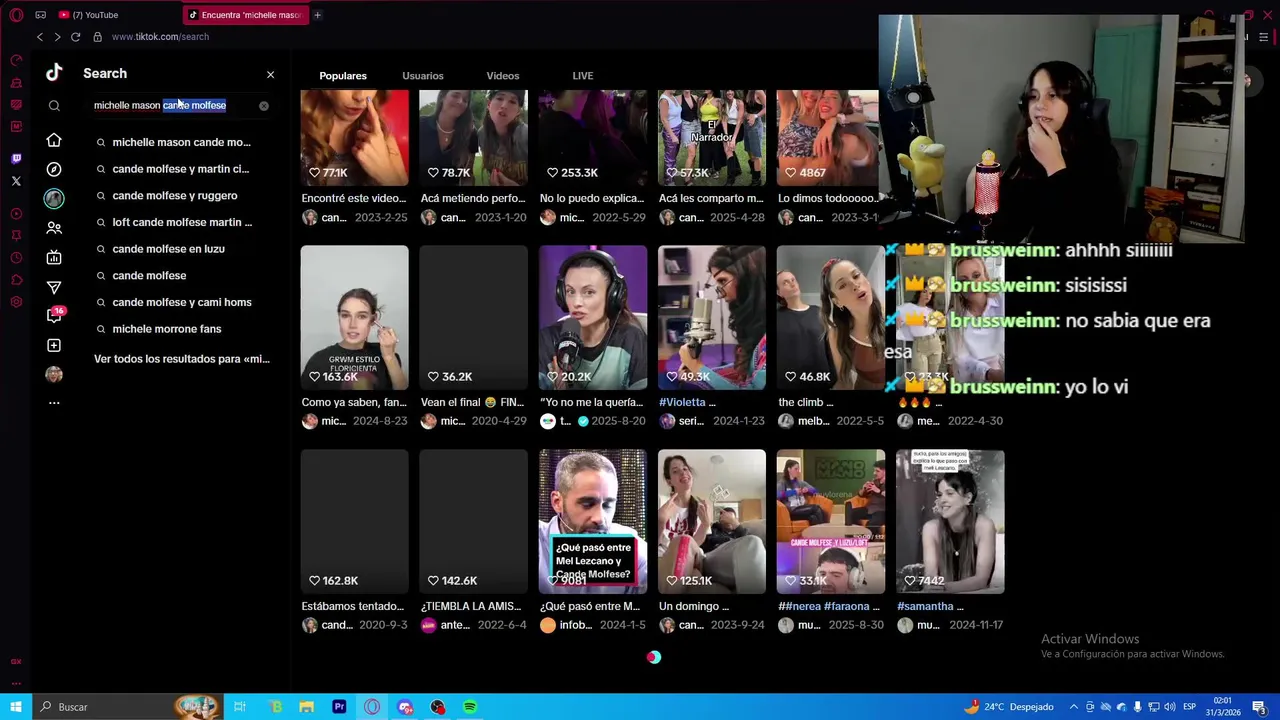1280x720 pixels.
Task: Reload the page in the browser
Action: click(75, 37)
